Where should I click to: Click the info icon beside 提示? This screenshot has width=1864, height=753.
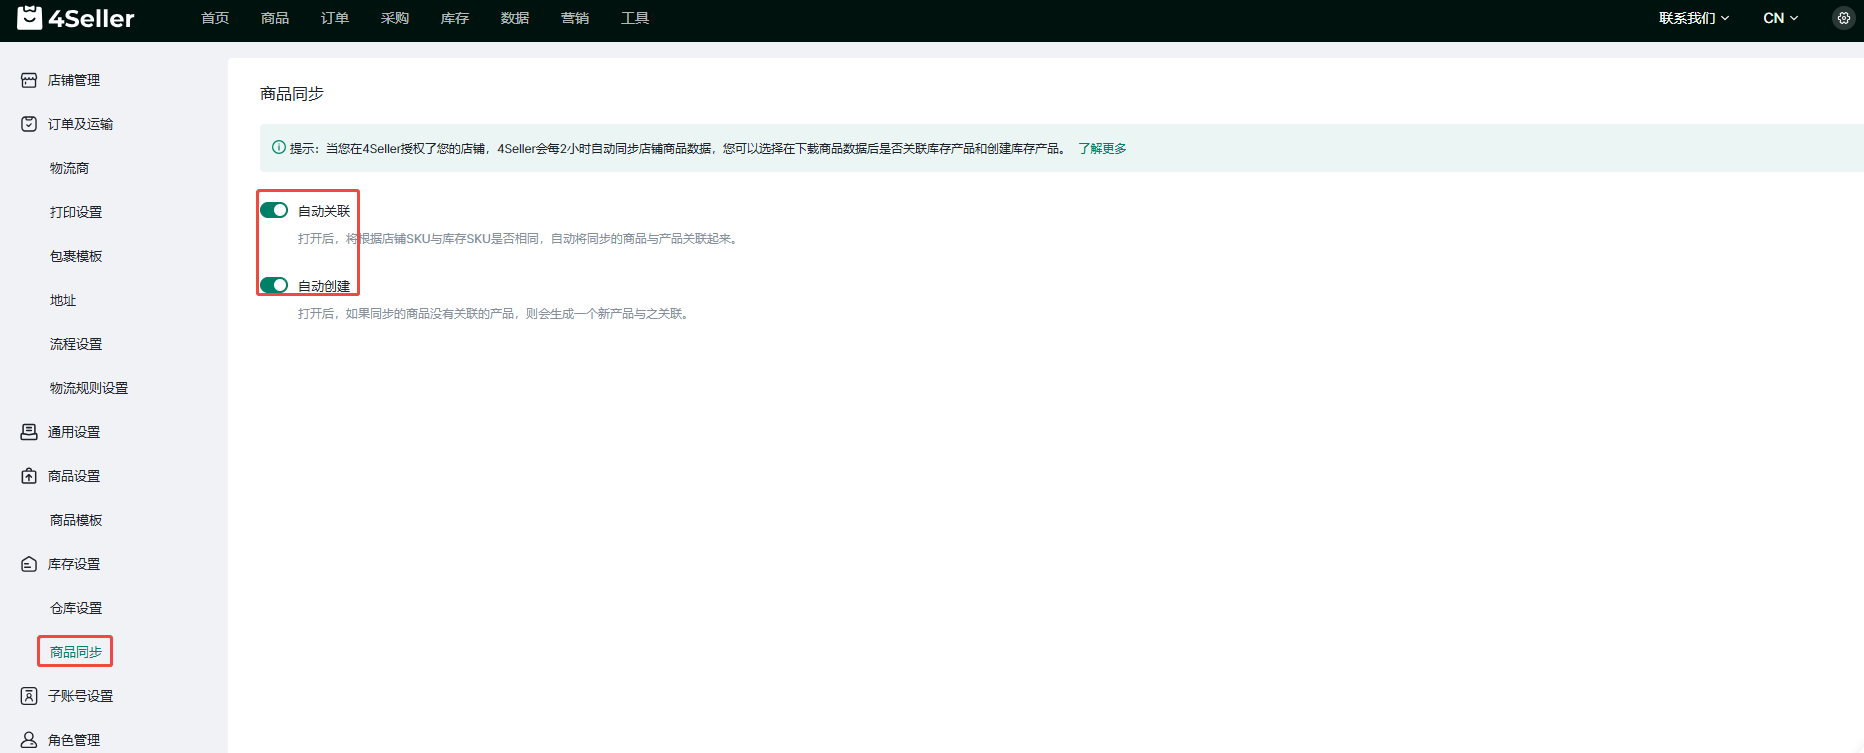pyautogui.click(x=279, y=147)
